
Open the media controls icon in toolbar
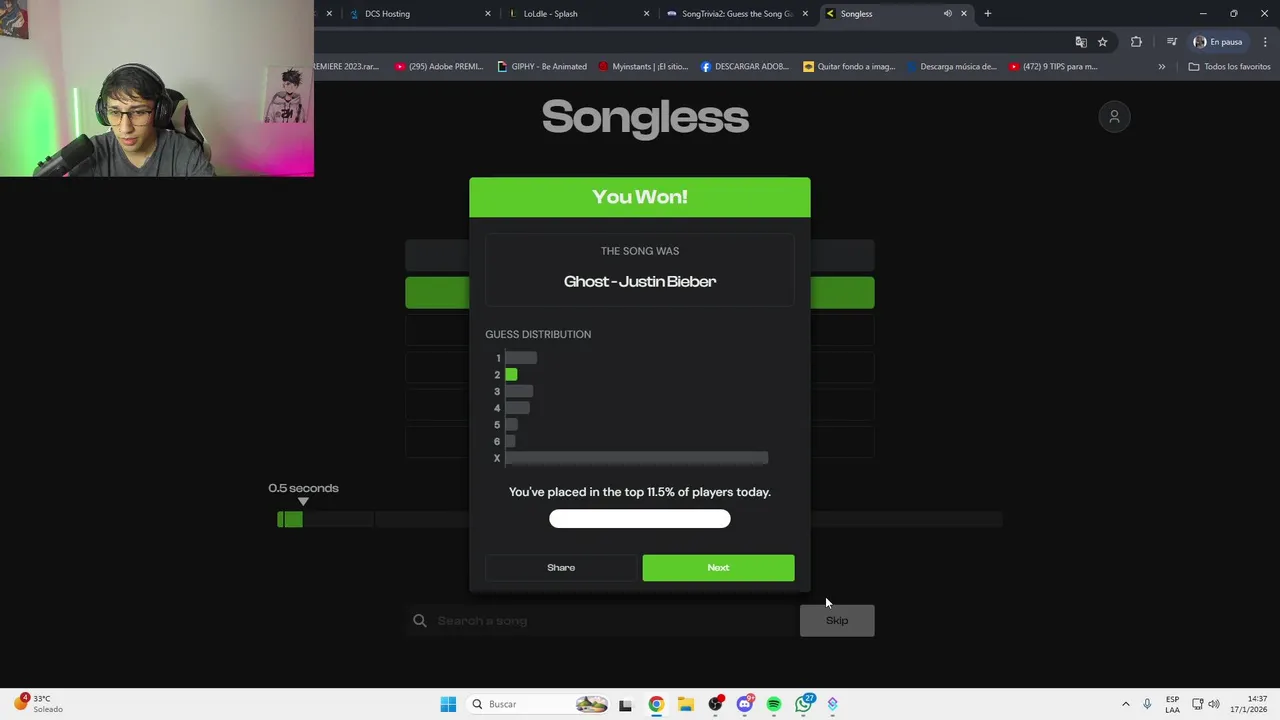coord(1172,42)
